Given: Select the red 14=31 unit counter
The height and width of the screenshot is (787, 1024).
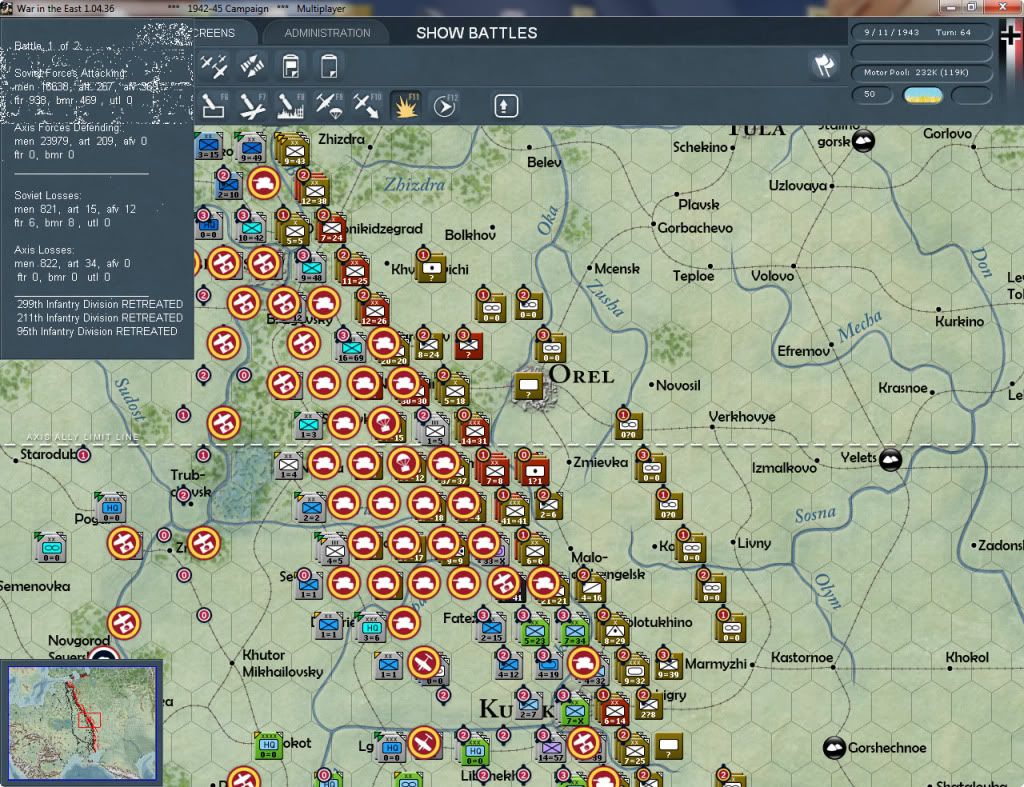Looking at the screenshot, I should click(x=475, y=430).
